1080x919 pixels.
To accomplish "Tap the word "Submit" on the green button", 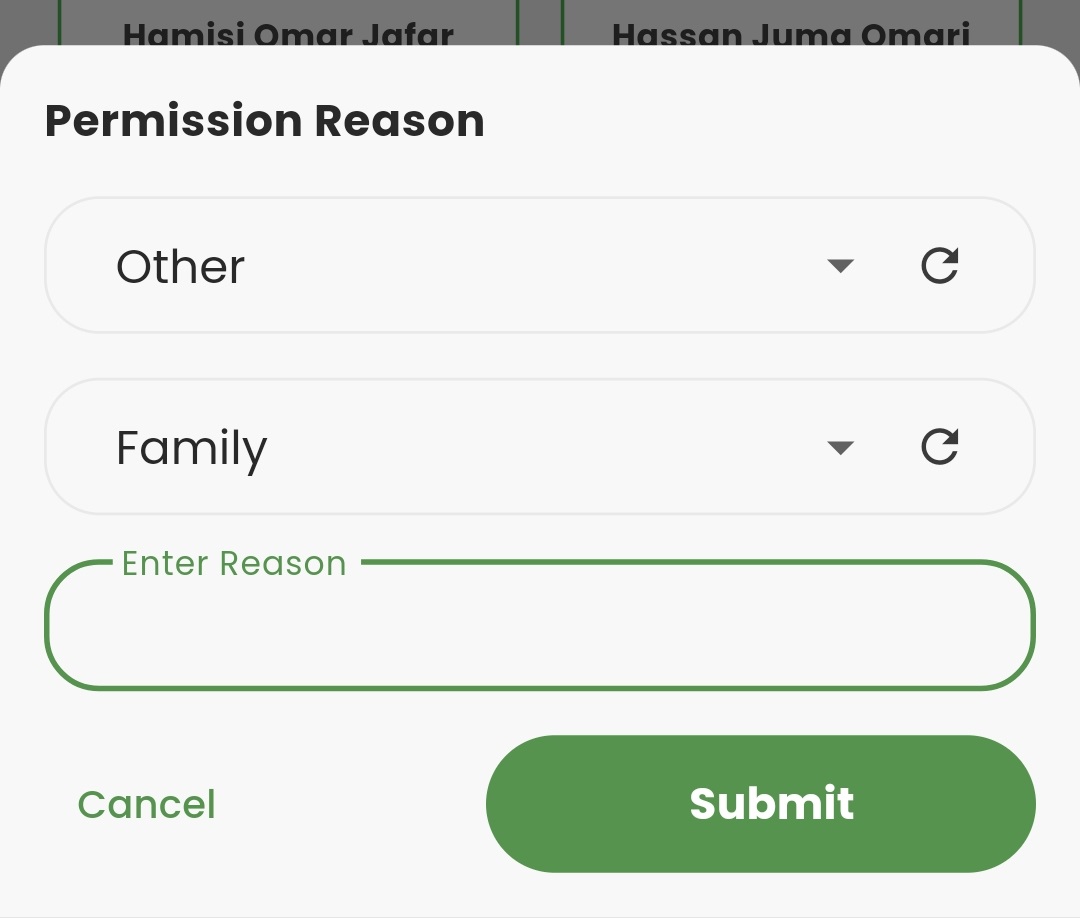I will [x=771, y=804].
